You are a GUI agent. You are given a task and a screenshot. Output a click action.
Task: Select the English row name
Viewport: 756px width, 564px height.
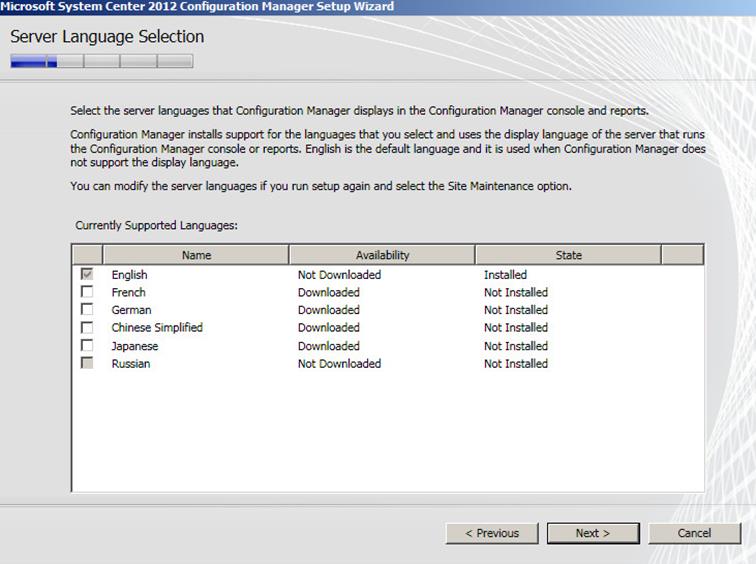[130, 275]
